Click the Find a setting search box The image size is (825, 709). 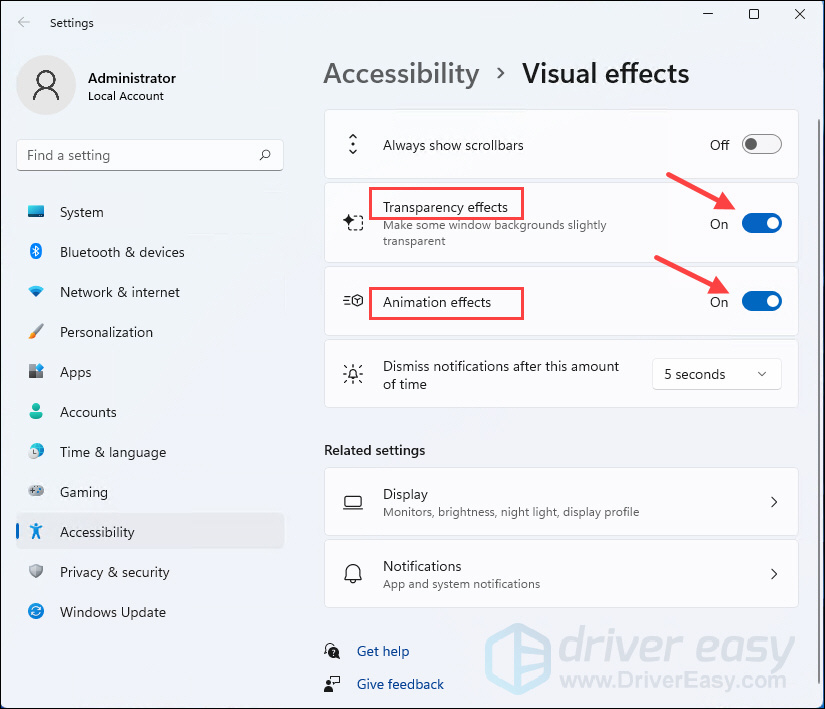tap(150, 155)
